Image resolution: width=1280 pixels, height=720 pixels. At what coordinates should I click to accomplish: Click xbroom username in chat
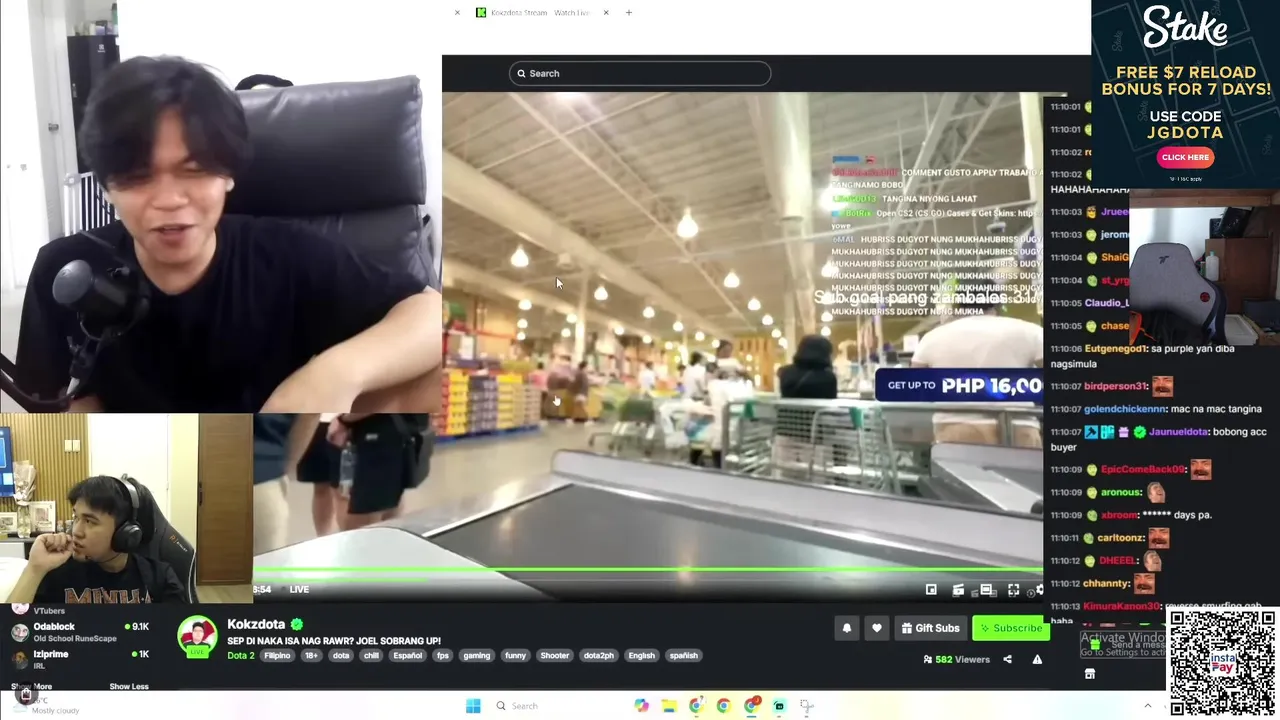1118,515
